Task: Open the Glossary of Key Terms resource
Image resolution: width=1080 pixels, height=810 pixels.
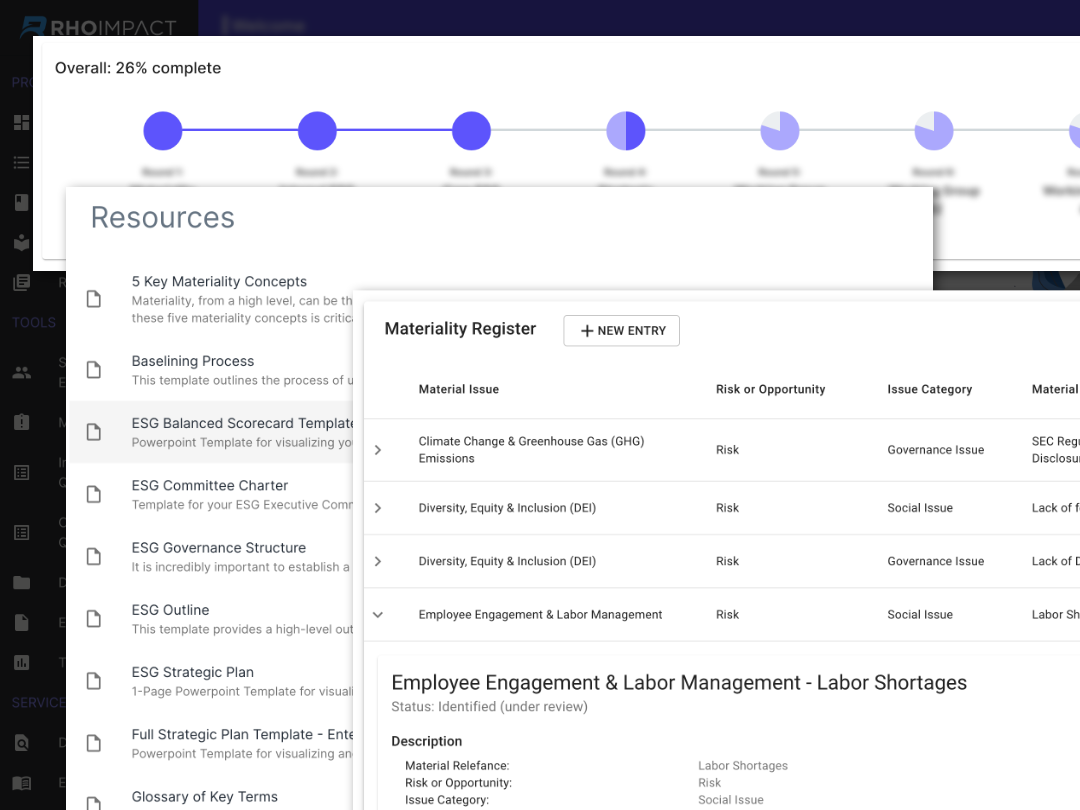Action: coord(205,797)
